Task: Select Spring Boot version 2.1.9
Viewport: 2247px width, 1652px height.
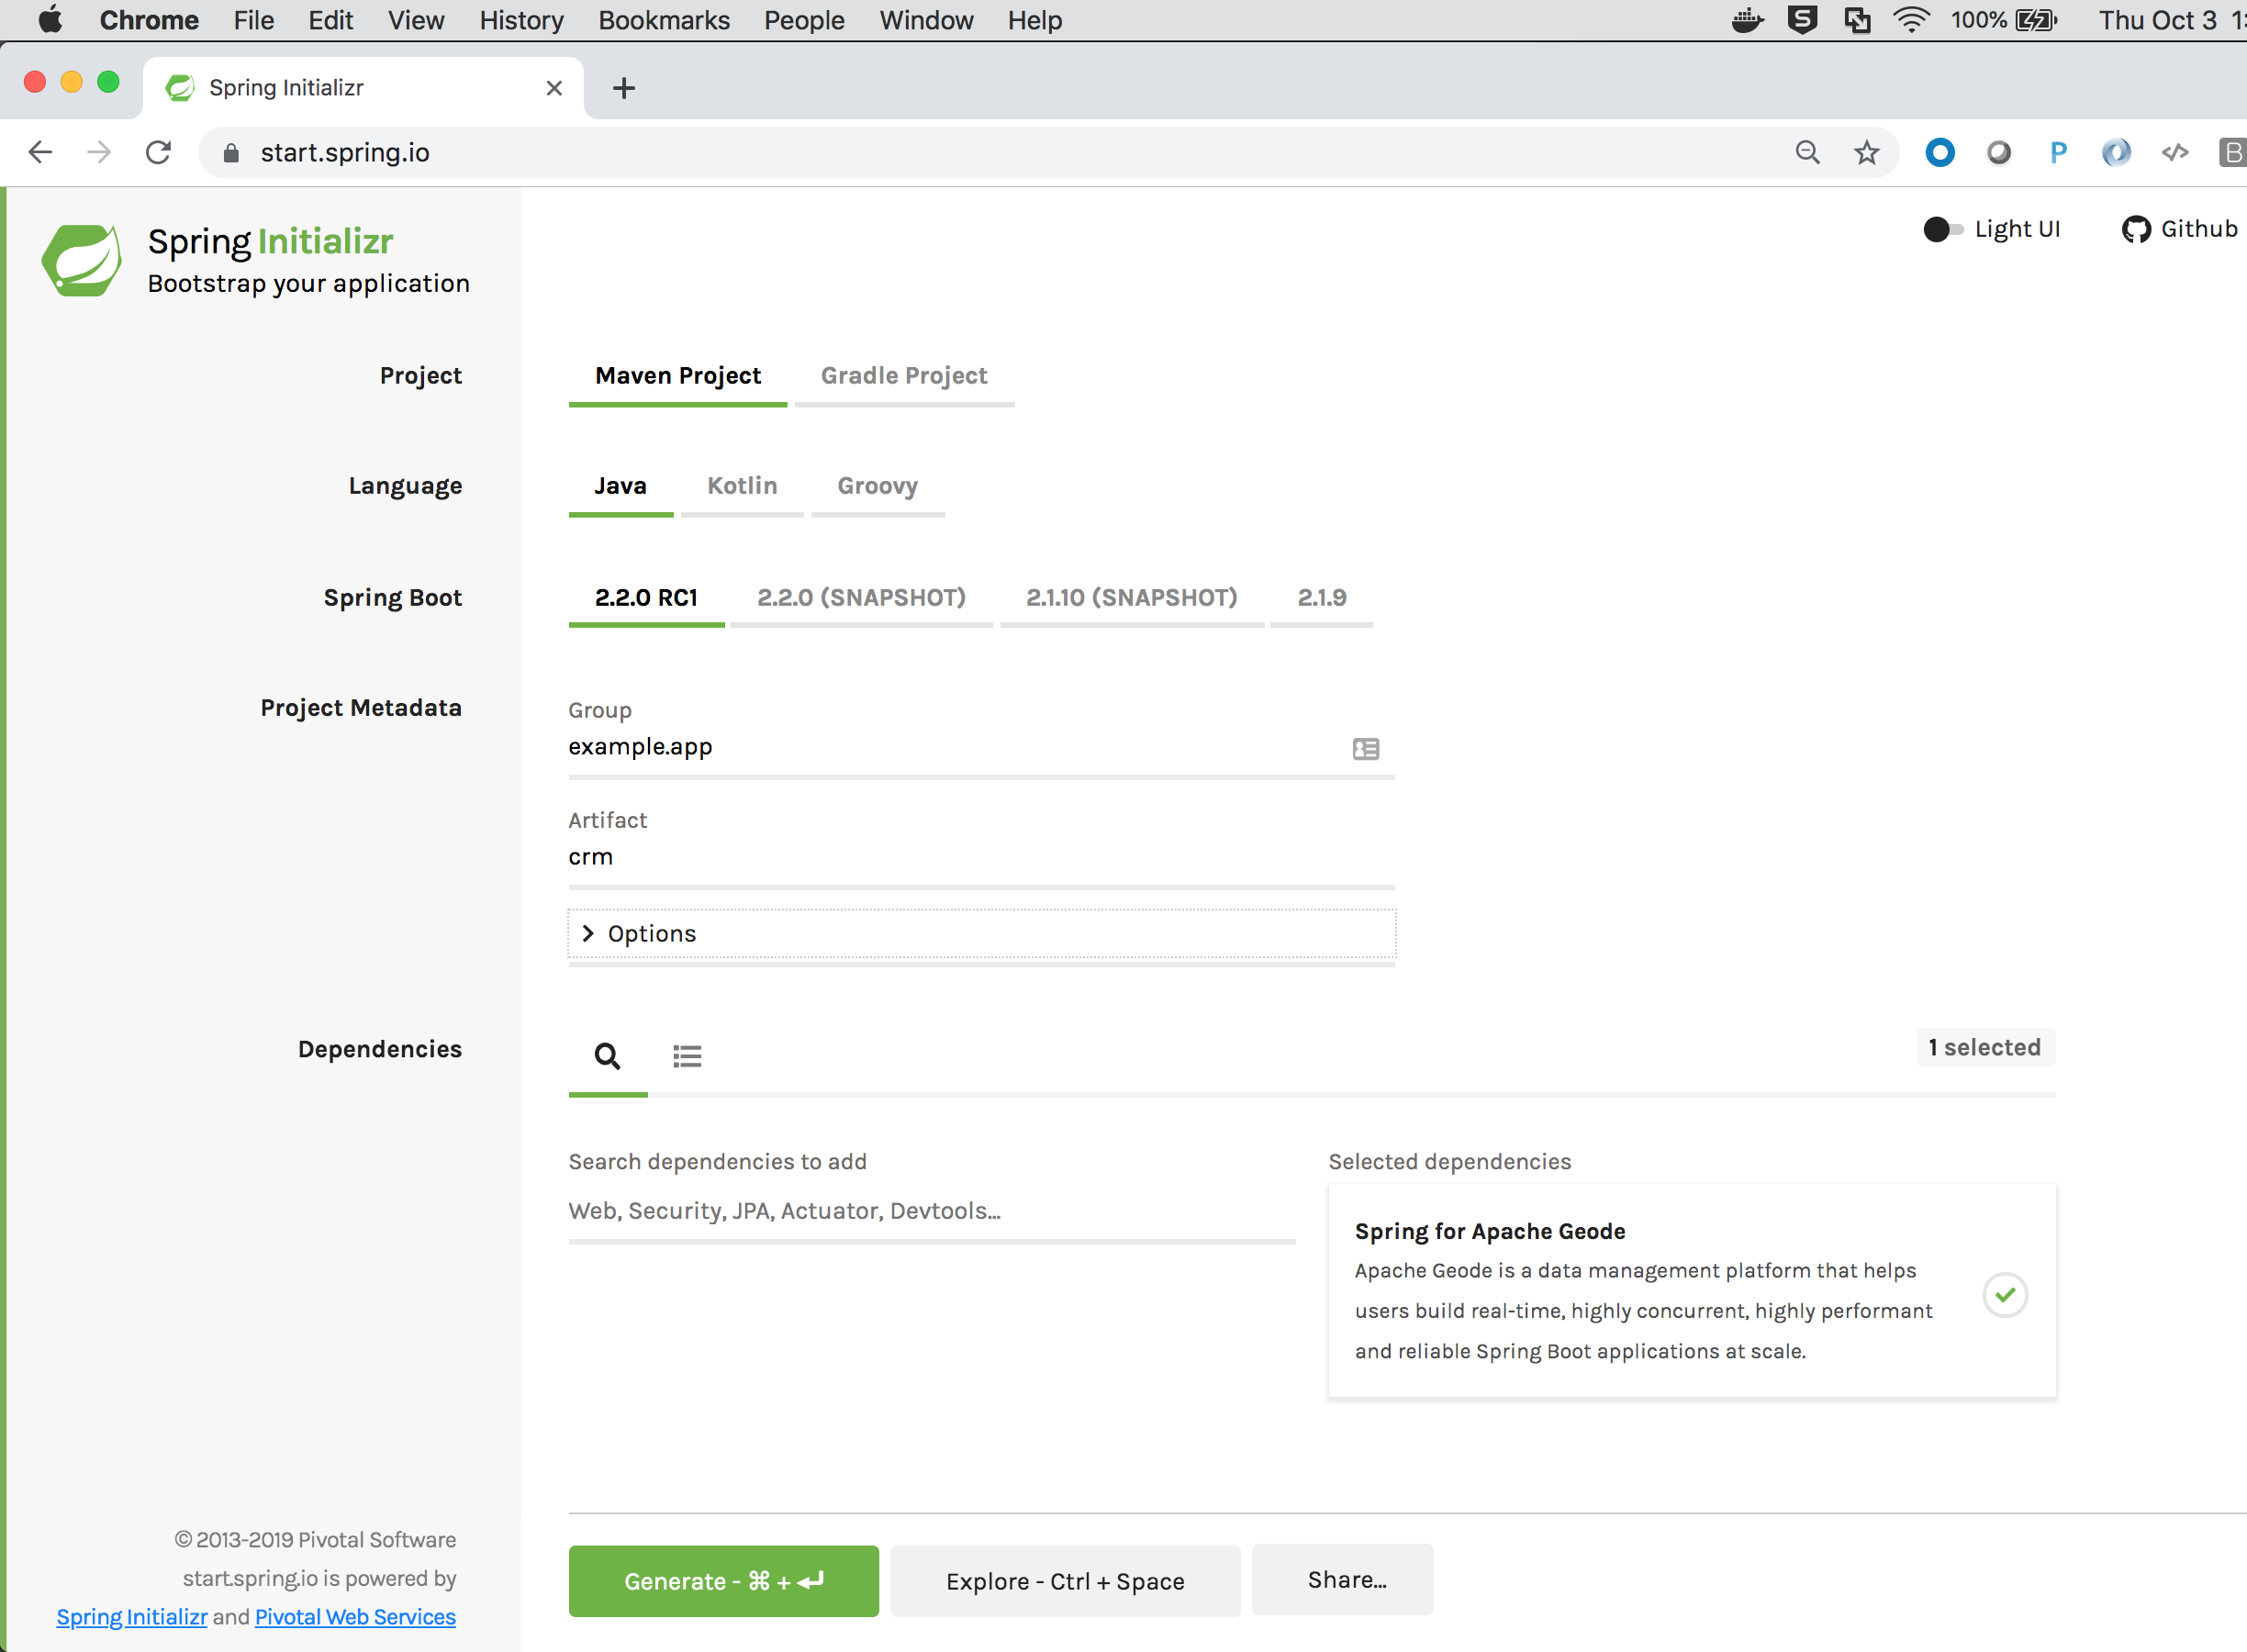Action: 1321,598
